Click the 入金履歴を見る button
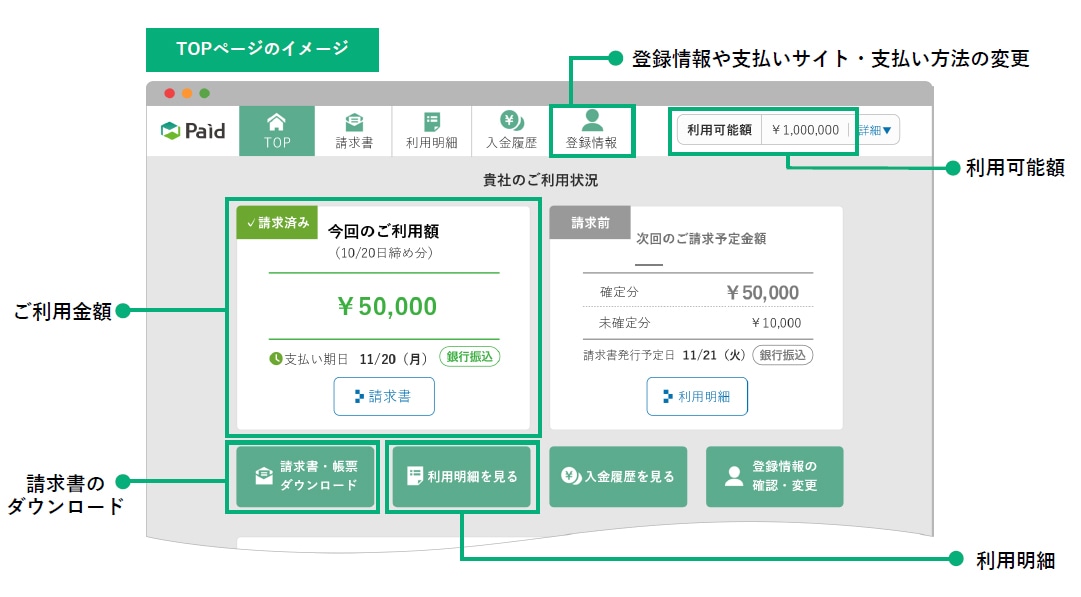The width and height of the screenshot is (1081, 597). coord(618,476)
